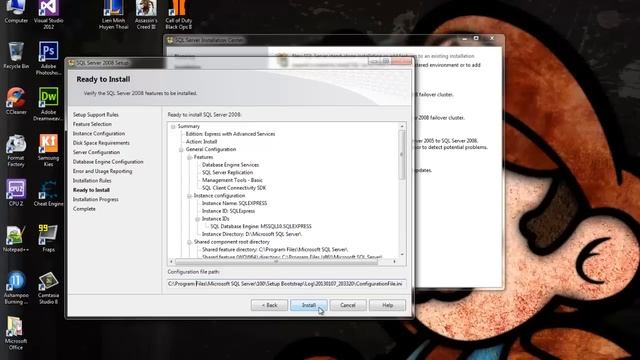Viewport: 640px width, 360px height.
Task: Open Adobe Photoshop desktop icon
Action: (x=48, y=58)
